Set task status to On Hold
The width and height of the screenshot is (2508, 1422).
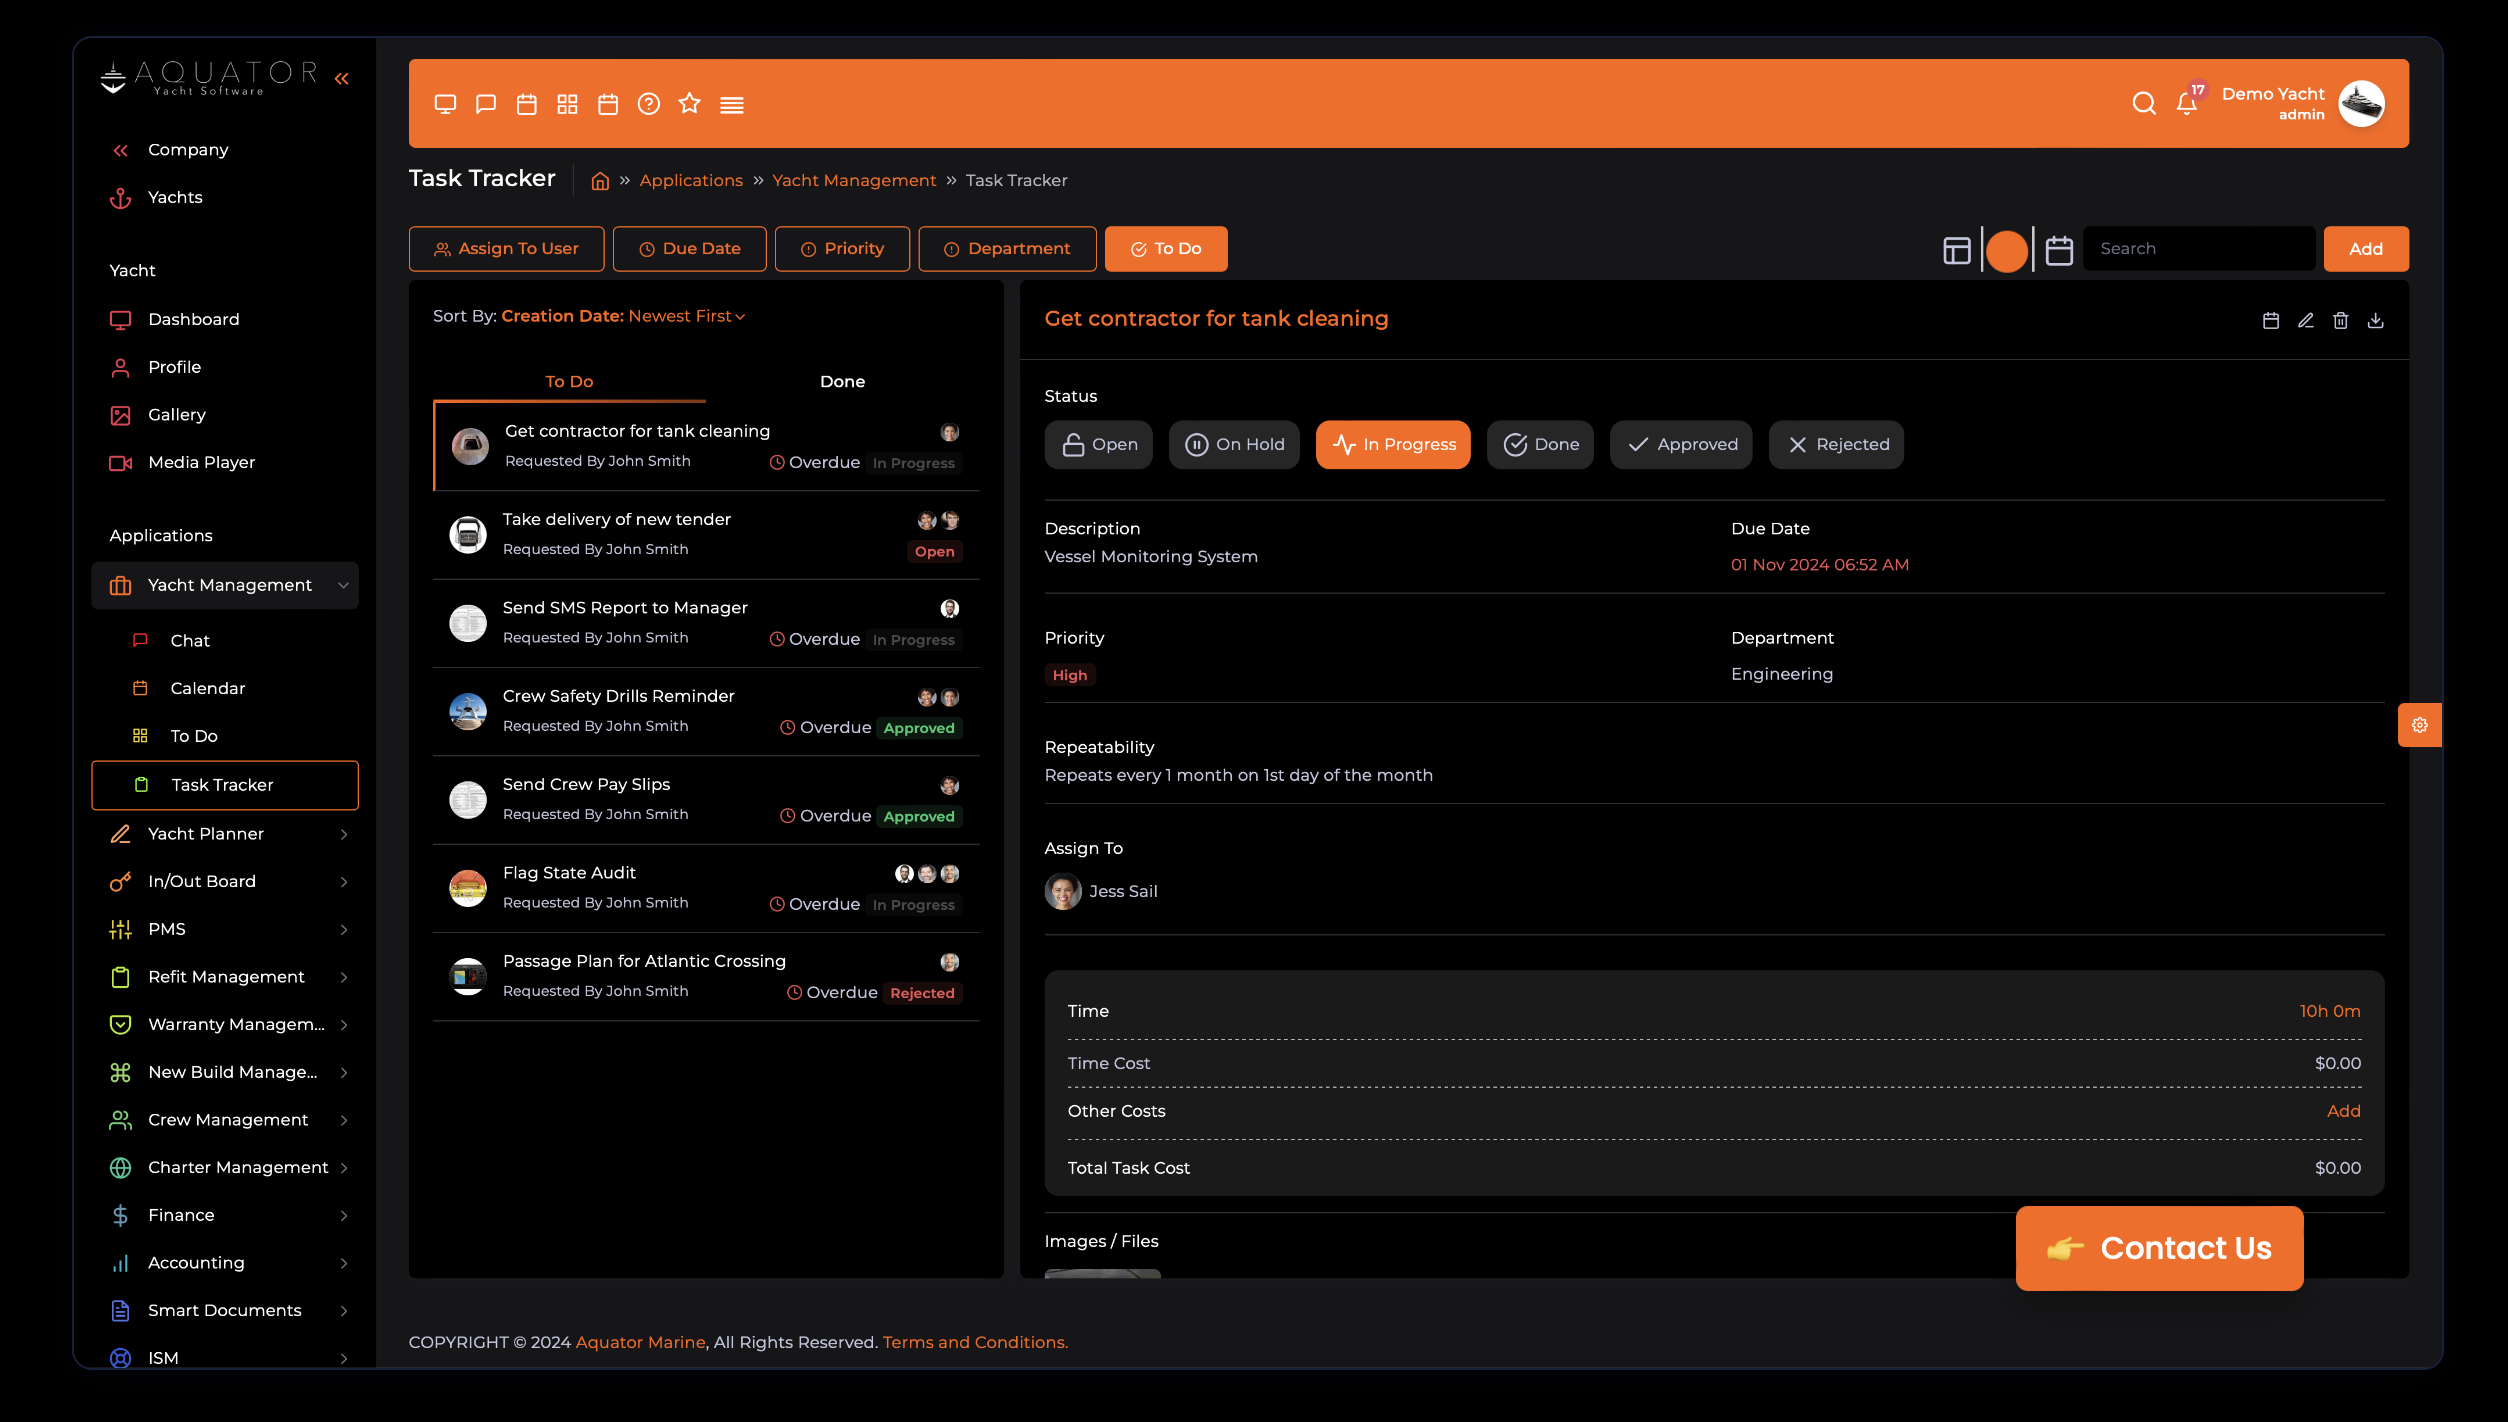tap(1234, 444)
